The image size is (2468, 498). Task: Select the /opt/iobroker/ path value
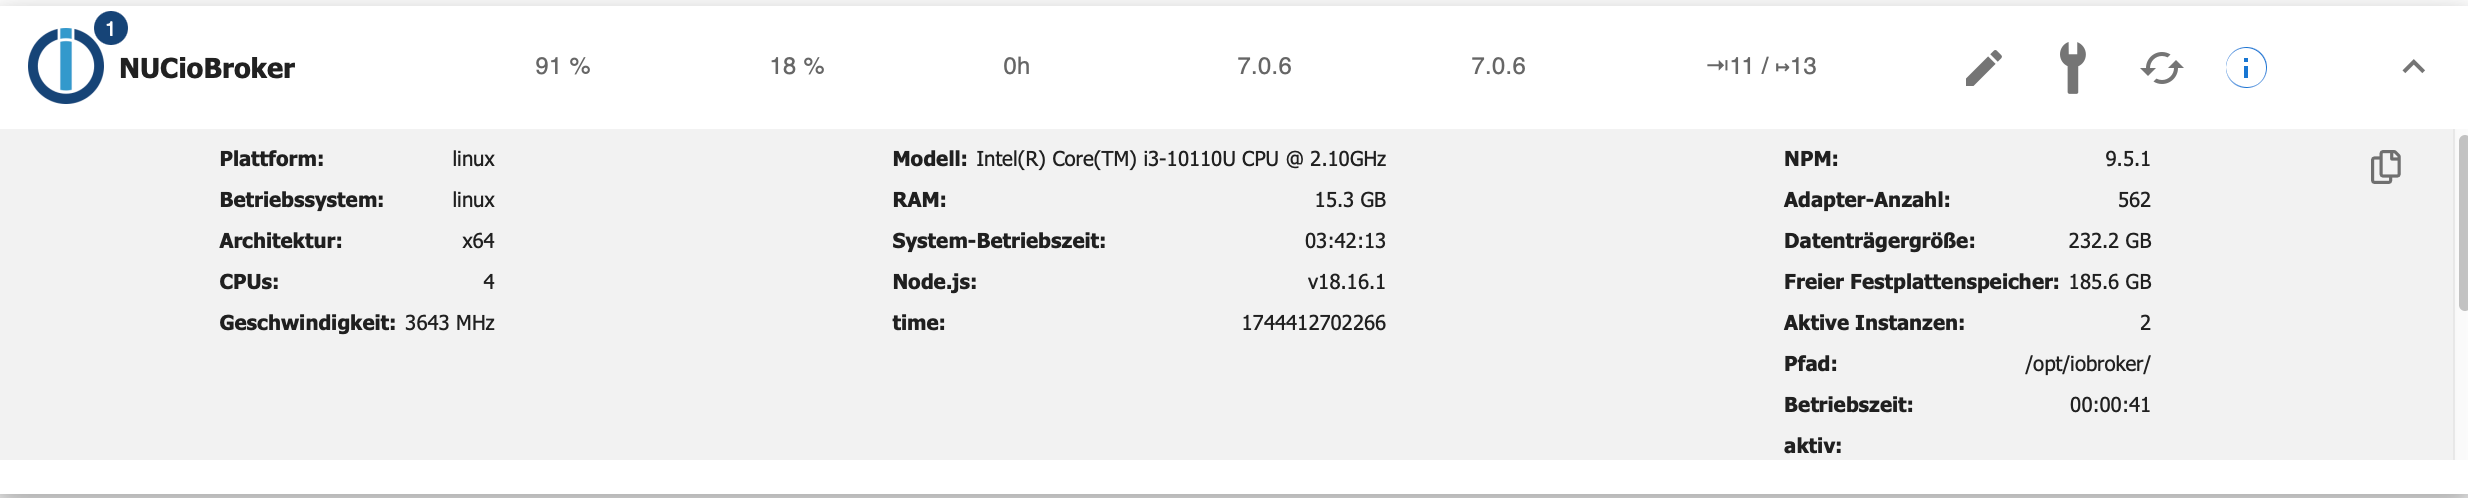coord(2087,364)
